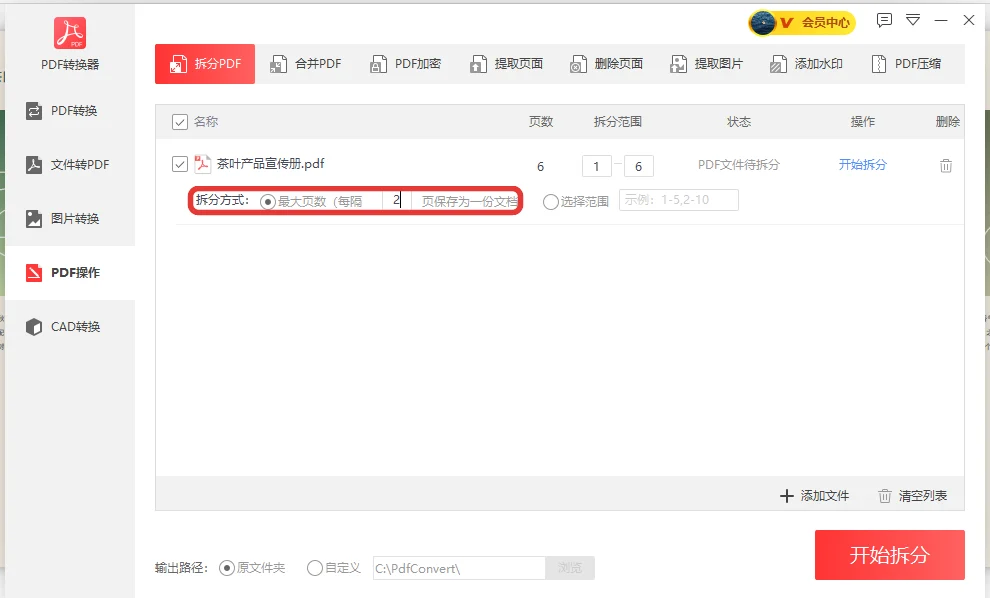Click the 状态 column header
Image resolution: width=990 pixels, height=598 pixels.
coord(739,122)
